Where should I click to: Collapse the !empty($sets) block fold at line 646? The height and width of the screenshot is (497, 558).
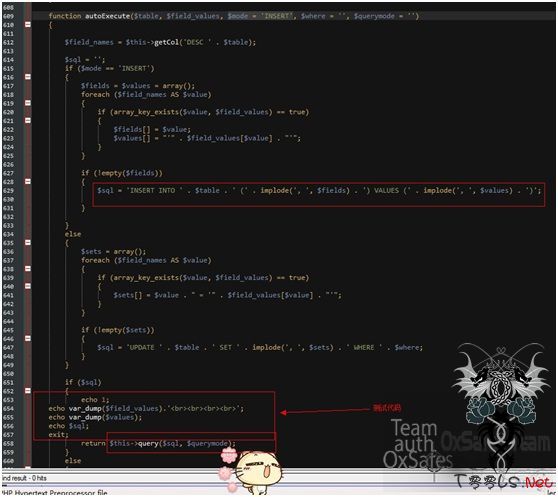pyautogui.click(x=28, y=339)
